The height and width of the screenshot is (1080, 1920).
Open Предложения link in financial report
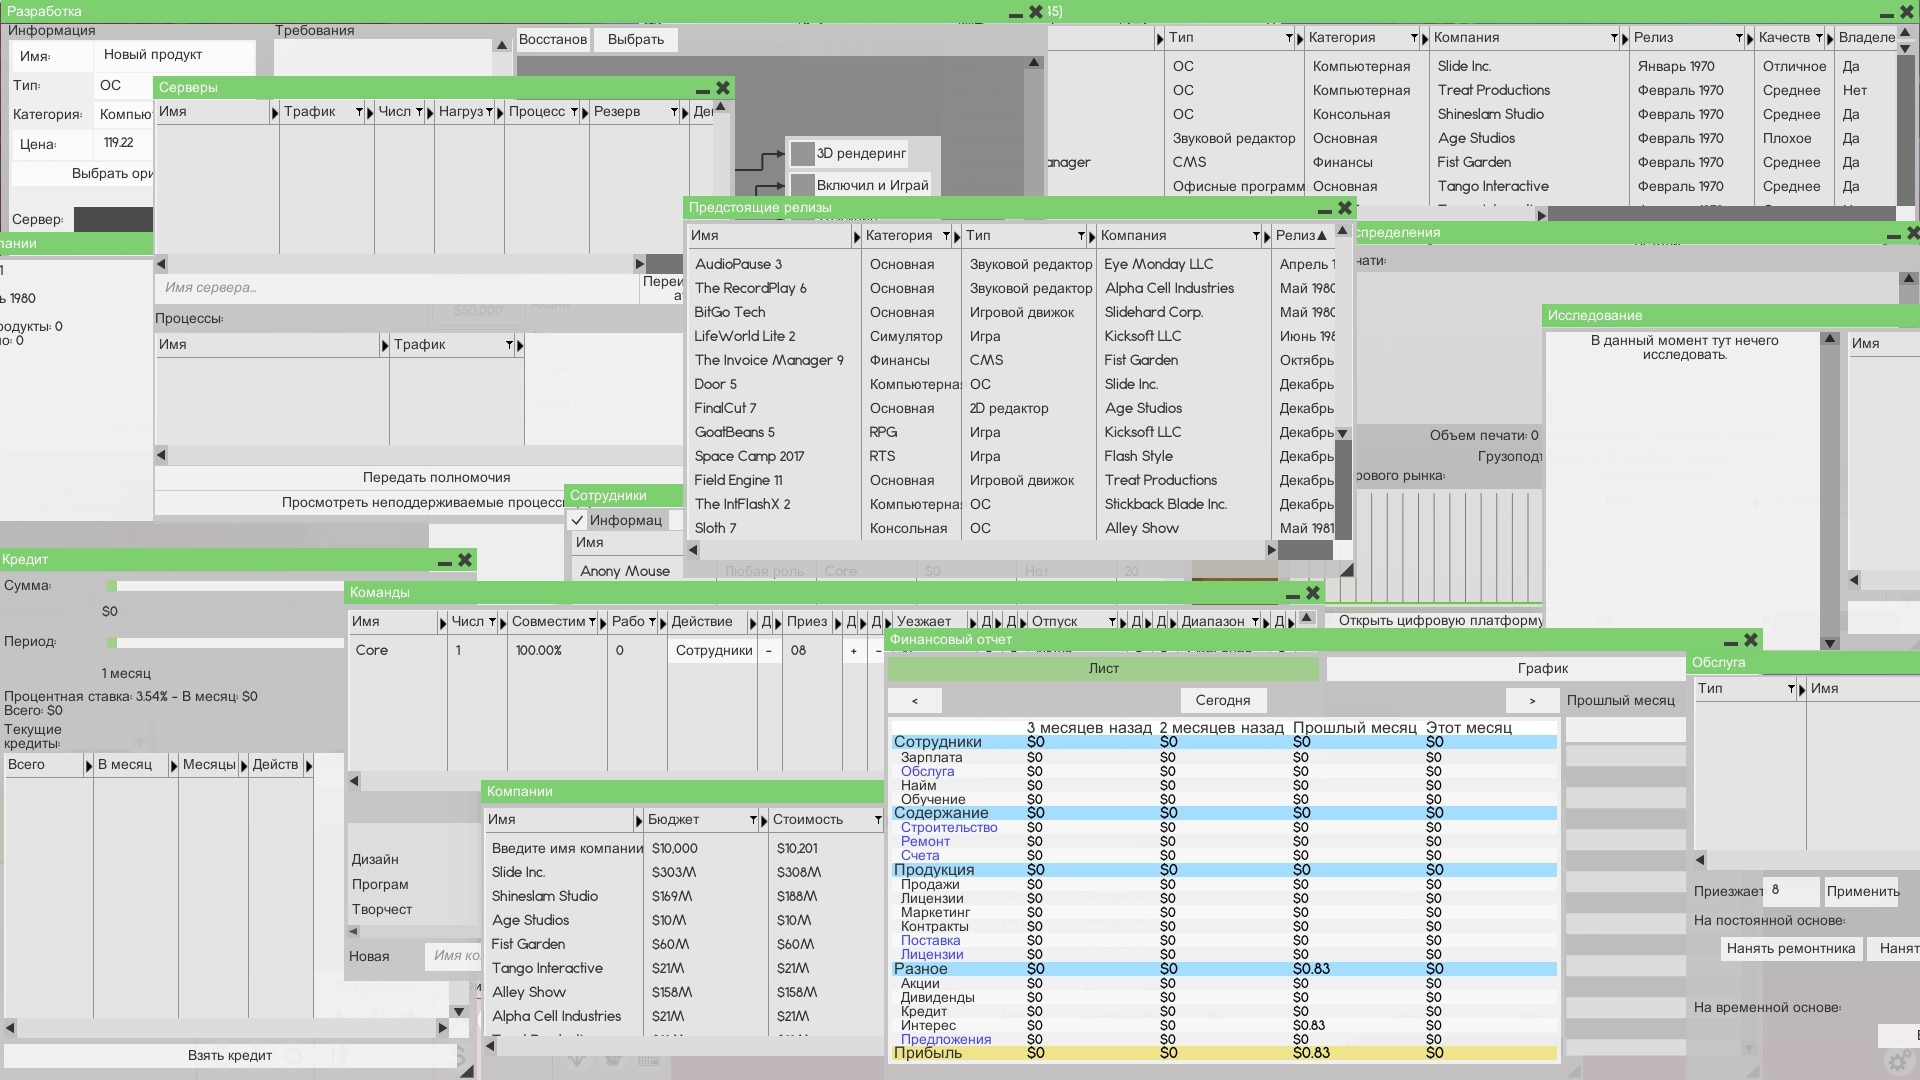point(945,1040)
